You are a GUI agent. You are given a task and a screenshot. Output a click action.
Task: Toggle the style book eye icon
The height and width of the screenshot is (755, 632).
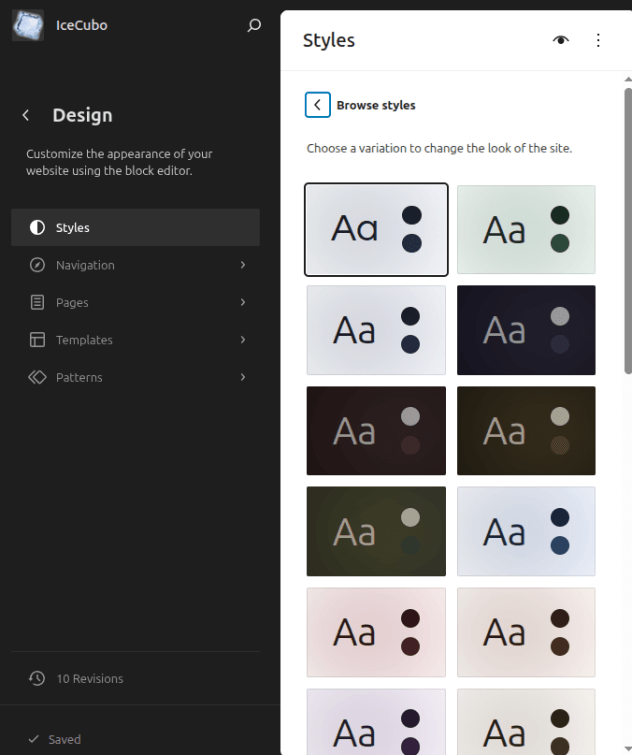coord(560,40)
